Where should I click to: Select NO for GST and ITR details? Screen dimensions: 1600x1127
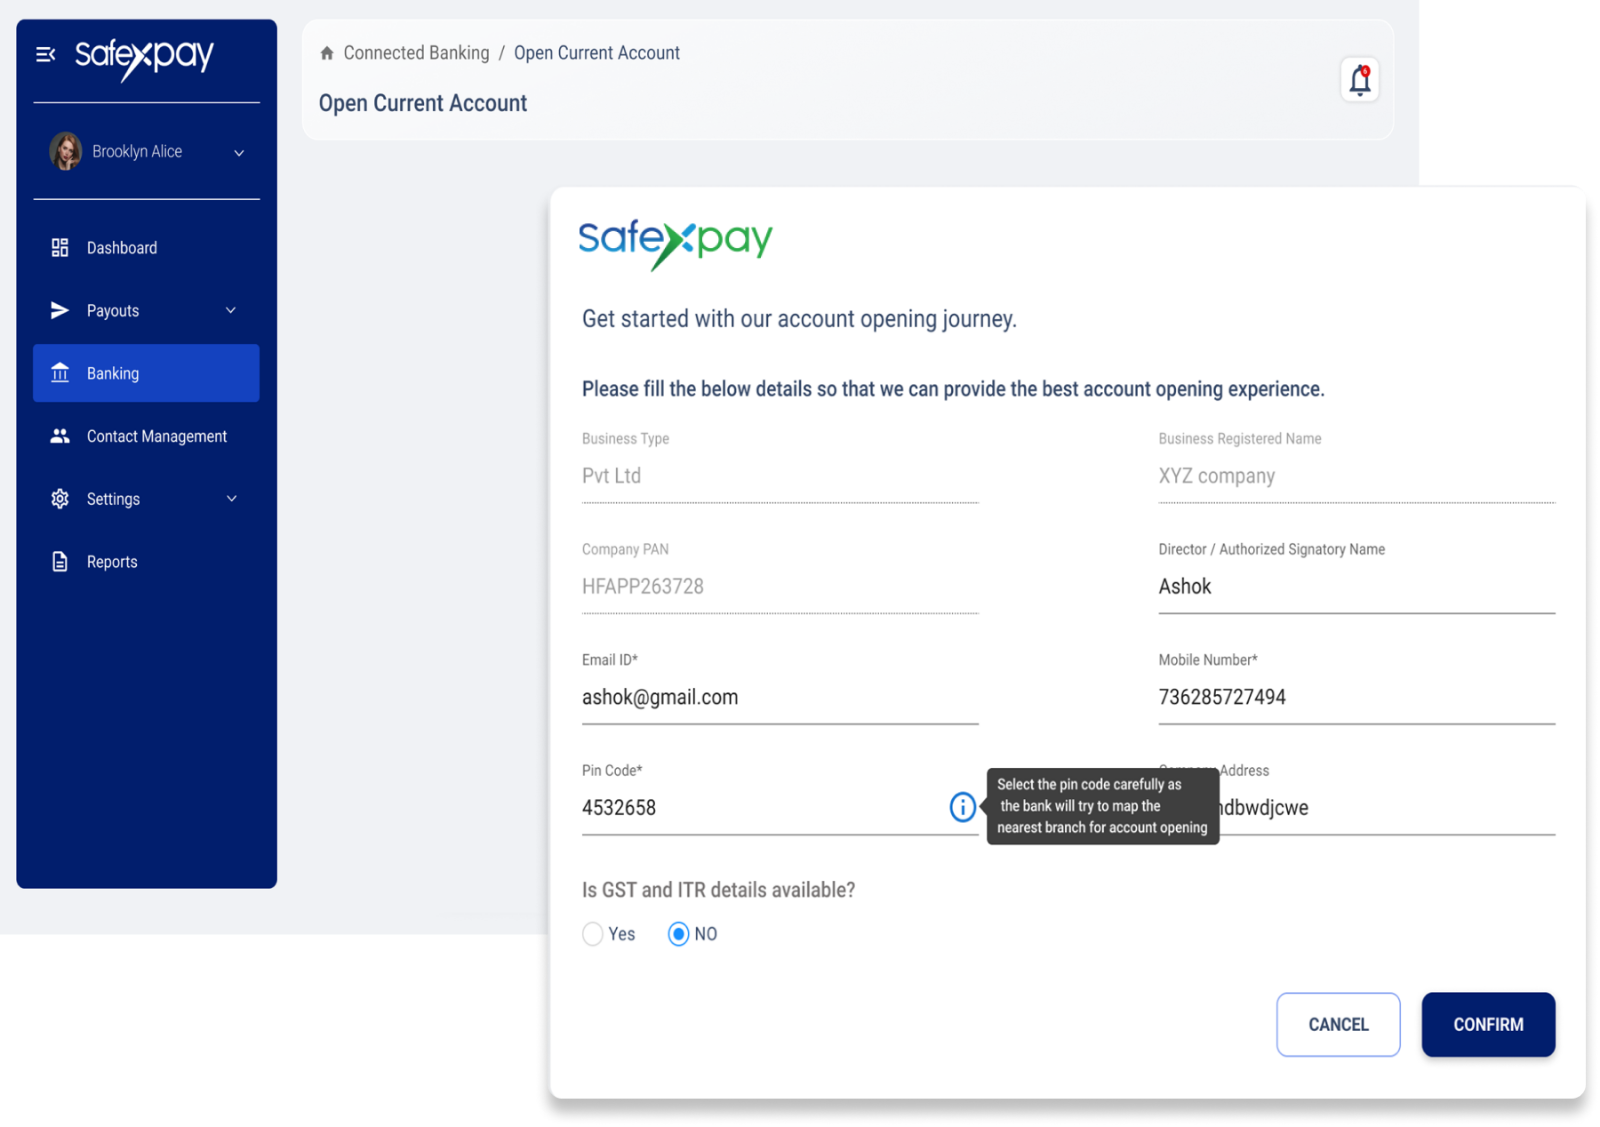pyautogui.click(x=679, y=934)
